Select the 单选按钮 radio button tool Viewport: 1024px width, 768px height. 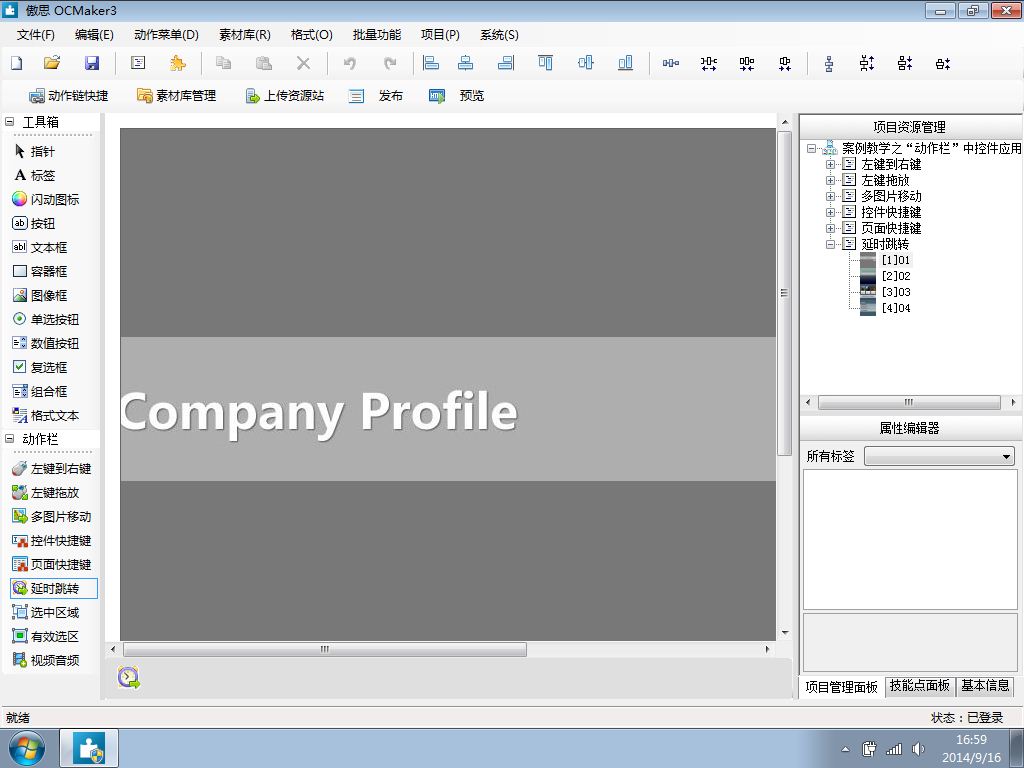coord(46,319)
